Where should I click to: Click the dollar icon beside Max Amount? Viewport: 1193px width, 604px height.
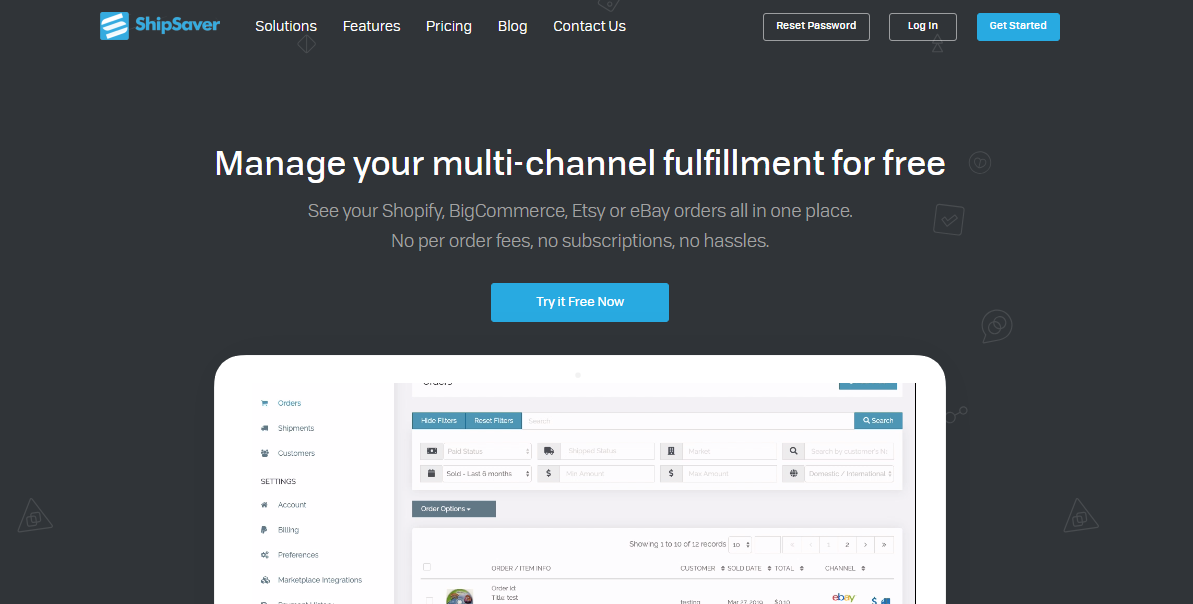tap(671, 473)
